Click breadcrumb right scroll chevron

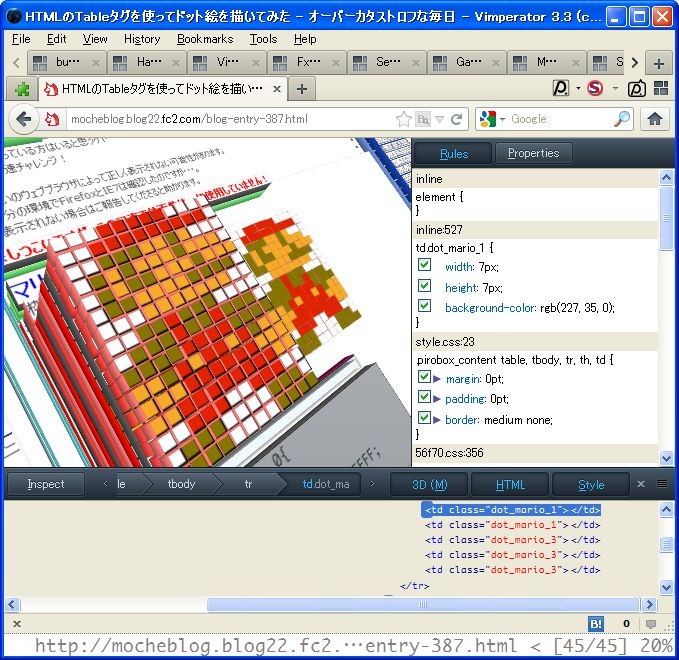tap(372, 484)
